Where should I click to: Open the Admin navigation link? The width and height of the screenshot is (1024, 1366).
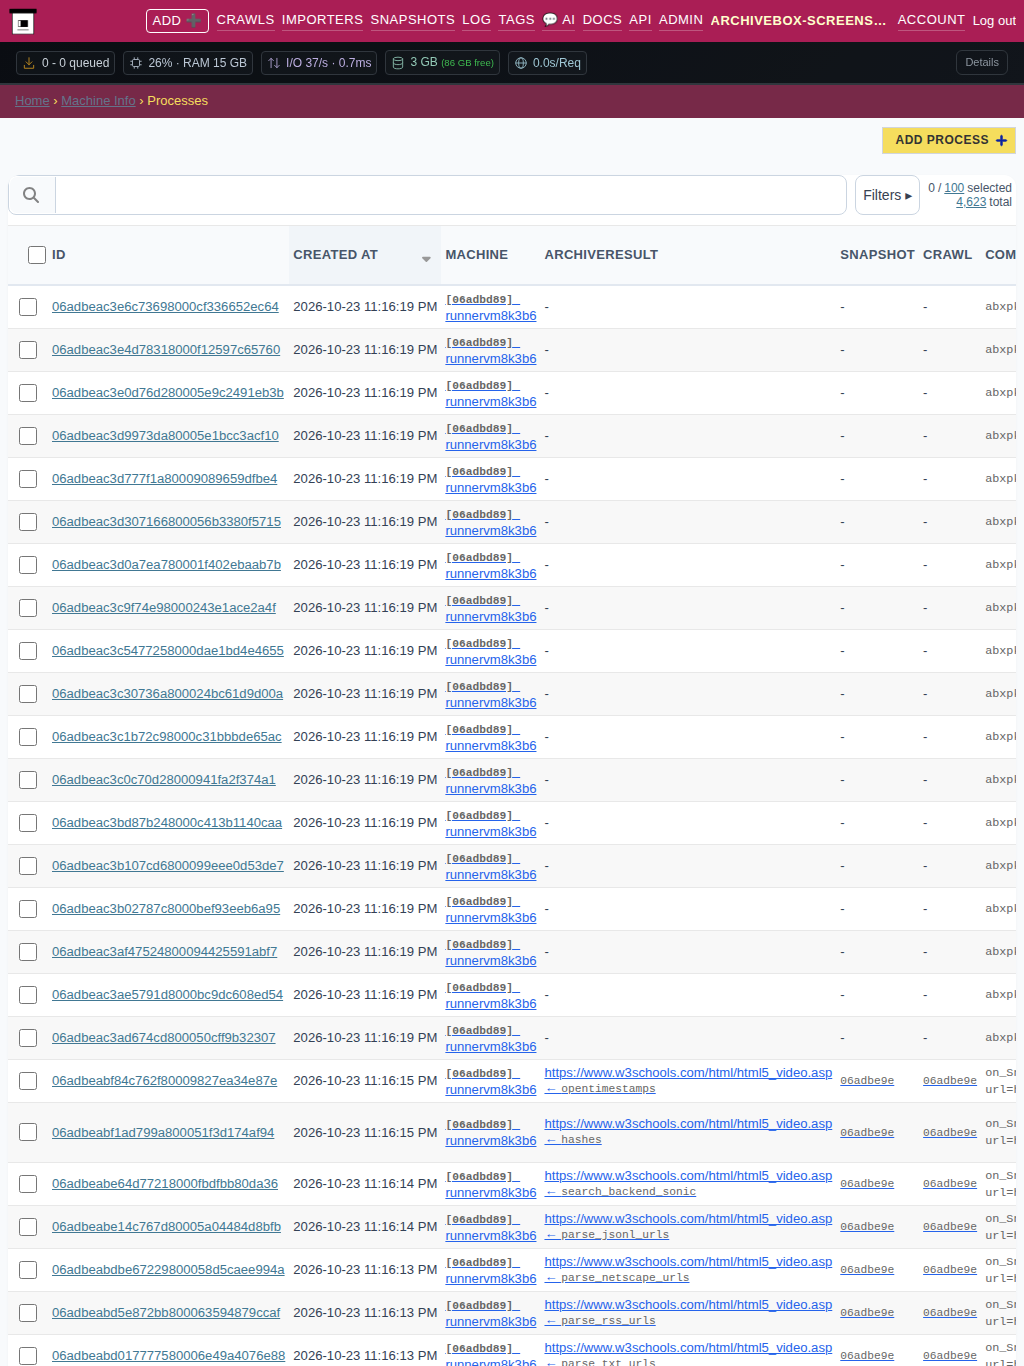click(681, 20)
